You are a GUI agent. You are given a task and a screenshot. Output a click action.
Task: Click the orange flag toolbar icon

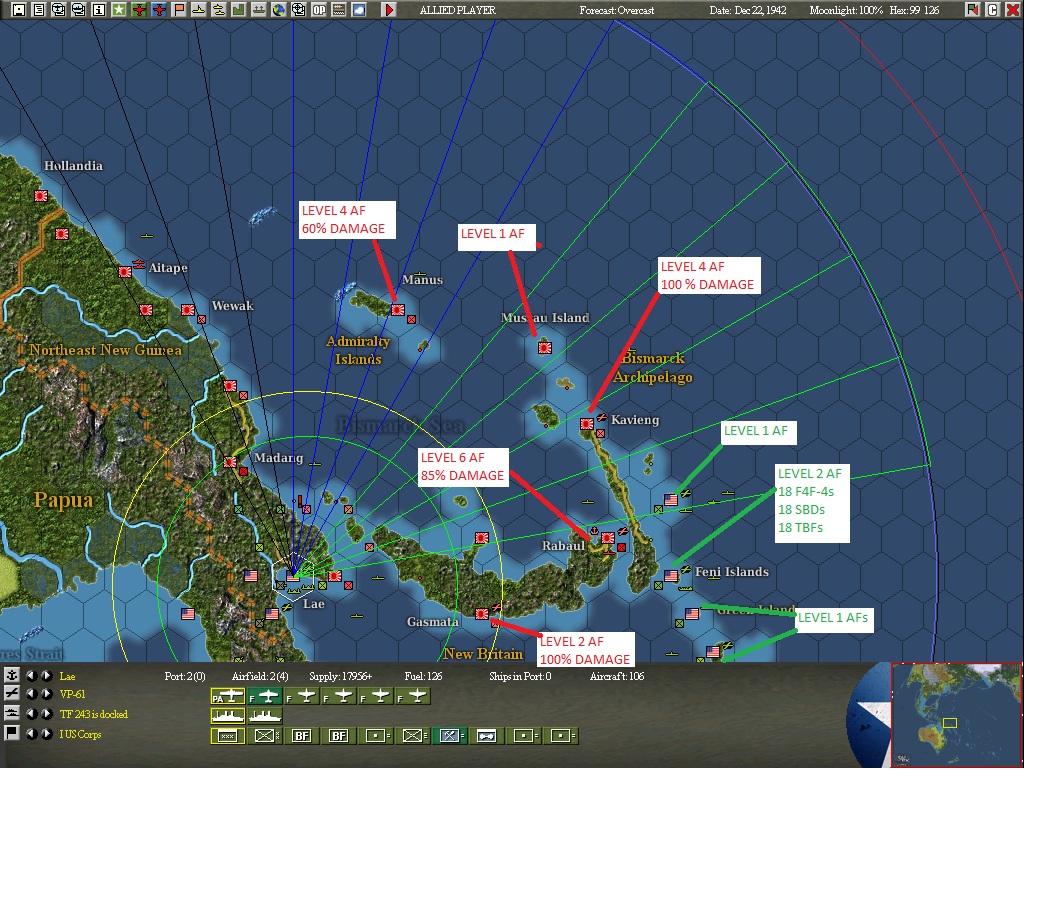pos(179,9)
